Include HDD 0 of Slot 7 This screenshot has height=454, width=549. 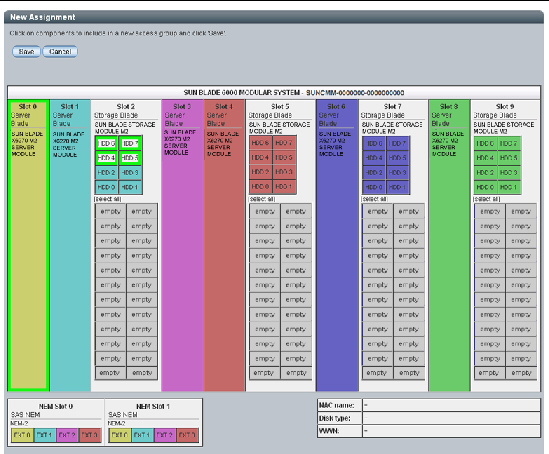tap(374, 187)
